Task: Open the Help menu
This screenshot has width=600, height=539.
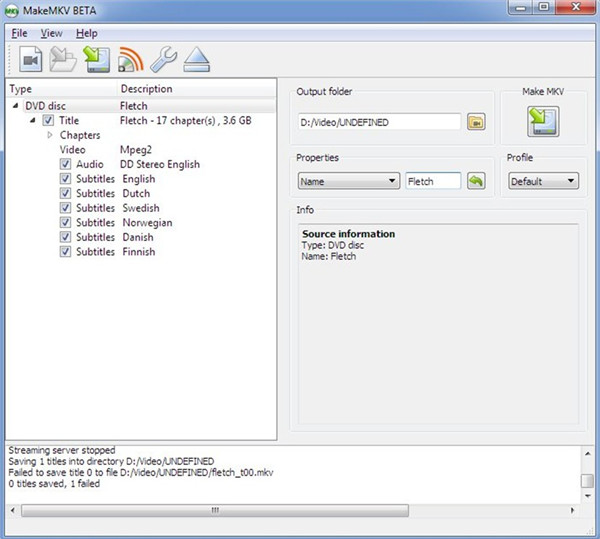Action: pyautogui.click(x=86, y=33)
